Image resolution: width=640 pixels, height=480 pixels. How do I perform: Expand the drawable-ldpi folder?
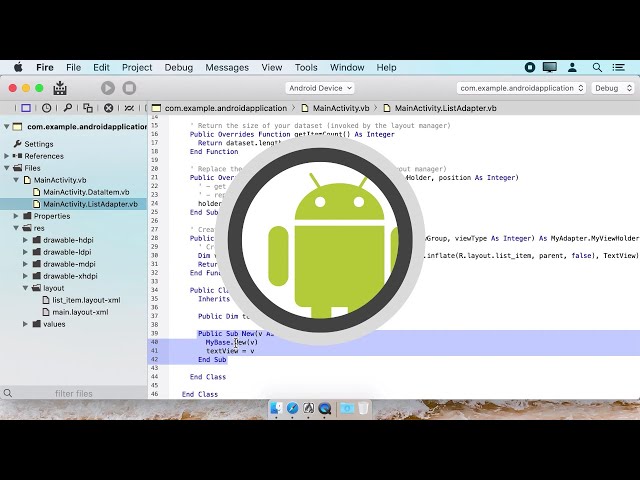coord(25,252)
